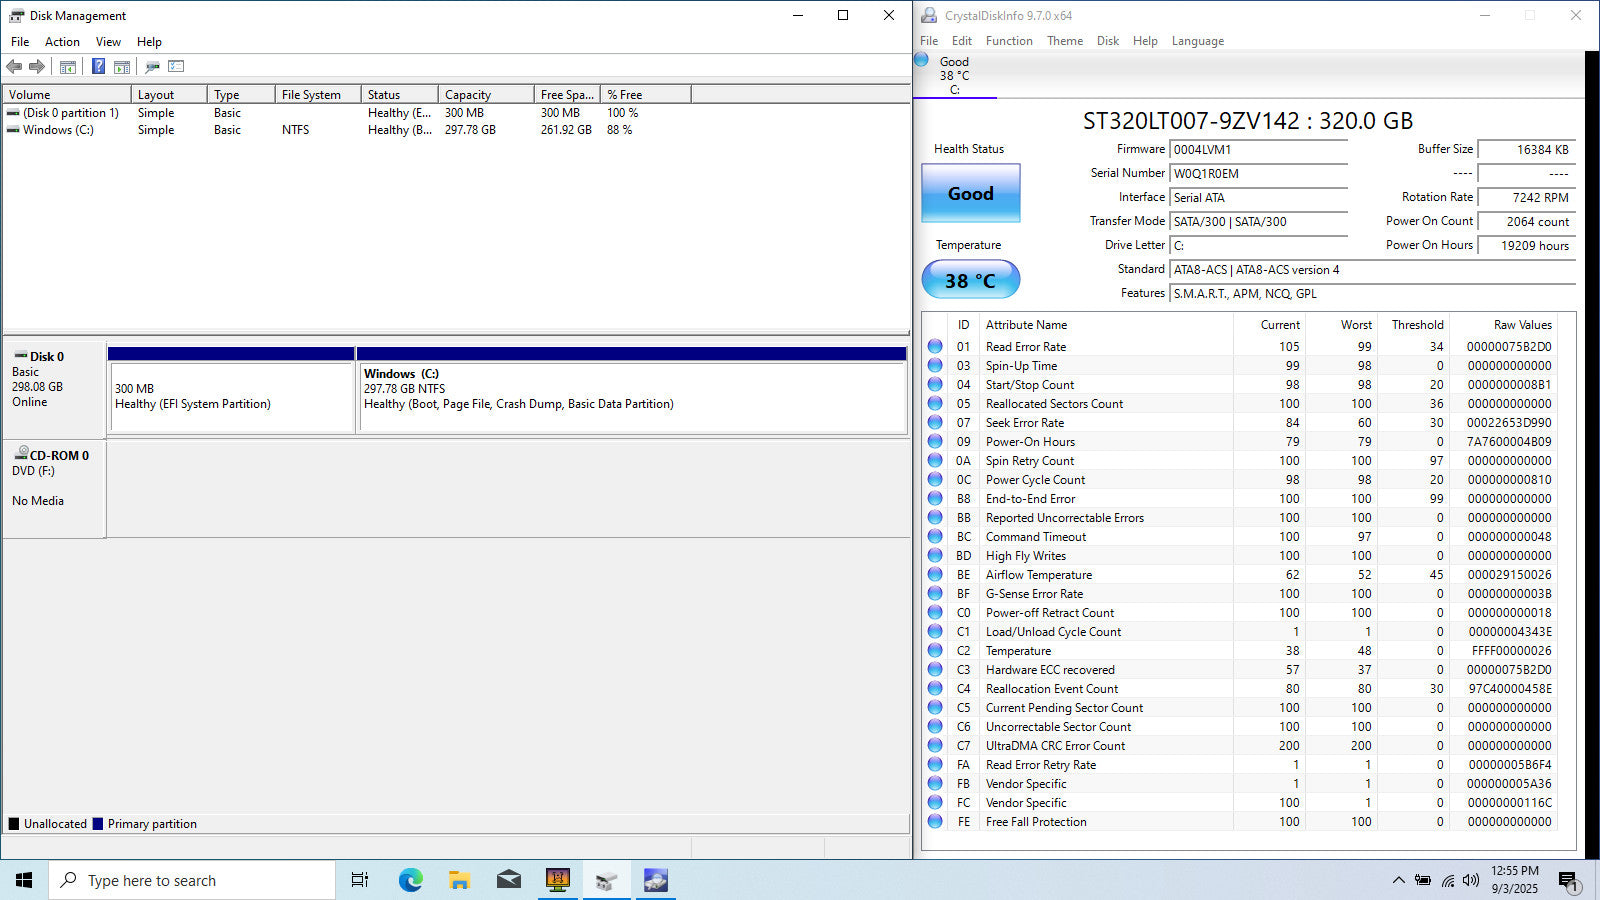Click the status orb next to Read Error Rate

tap(935, 346)
